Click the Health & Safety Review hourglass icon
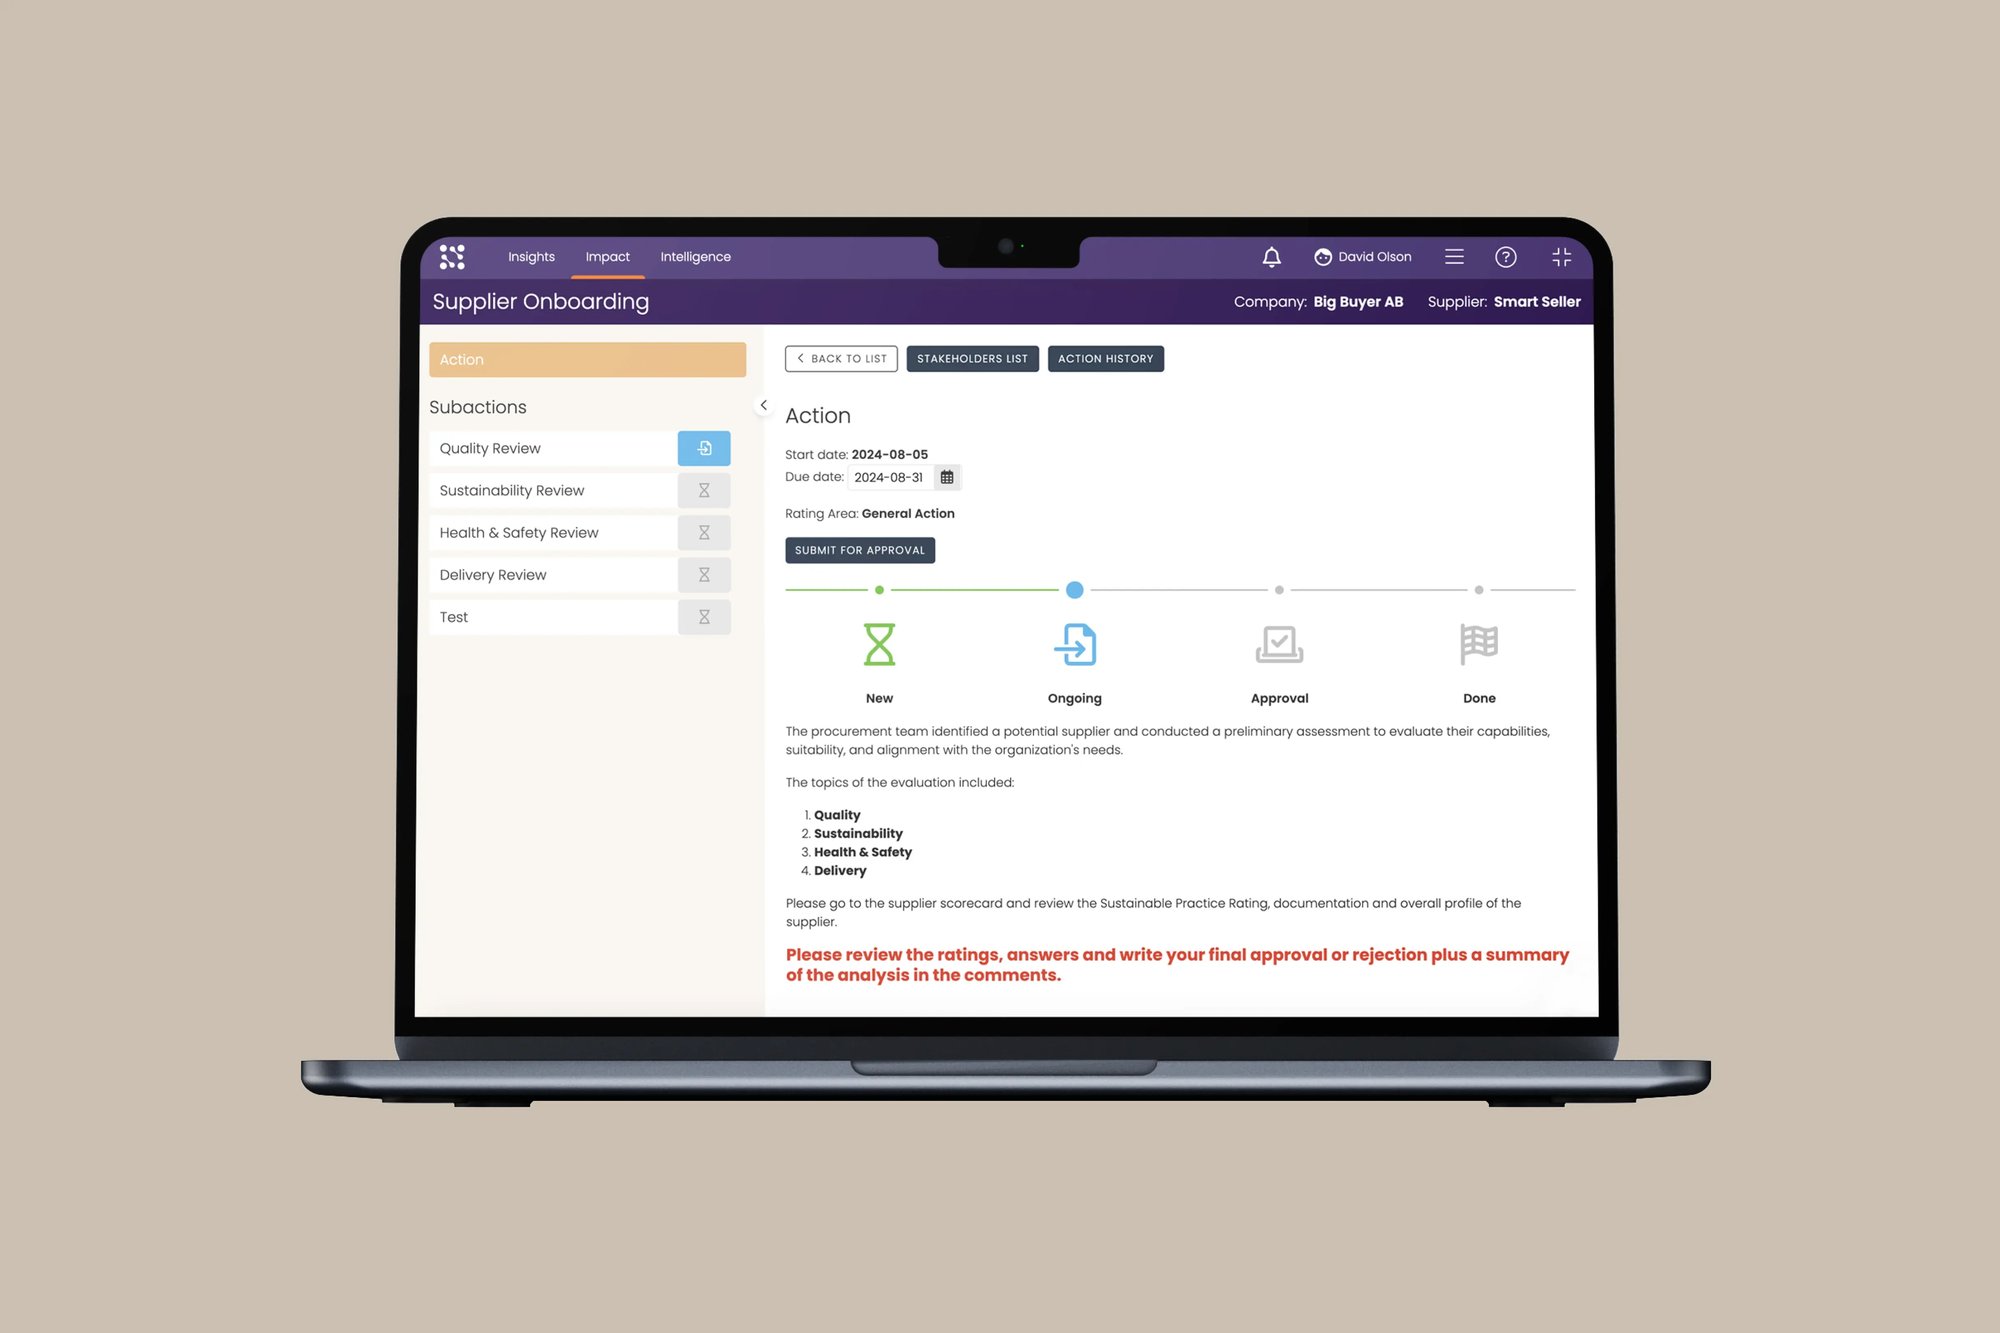This screenshot has width=2000, height=1333. point(703,533)
